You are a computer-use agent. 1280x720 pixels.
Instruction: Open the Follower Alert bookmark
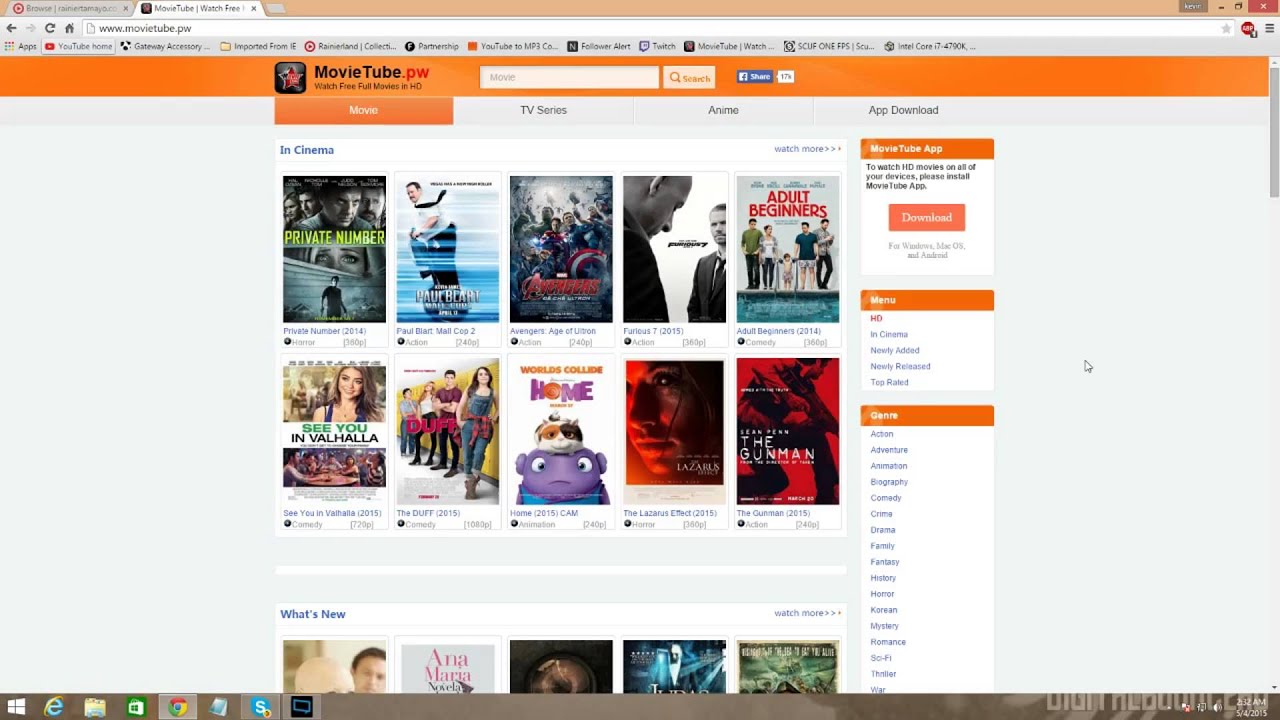(600, 46)
